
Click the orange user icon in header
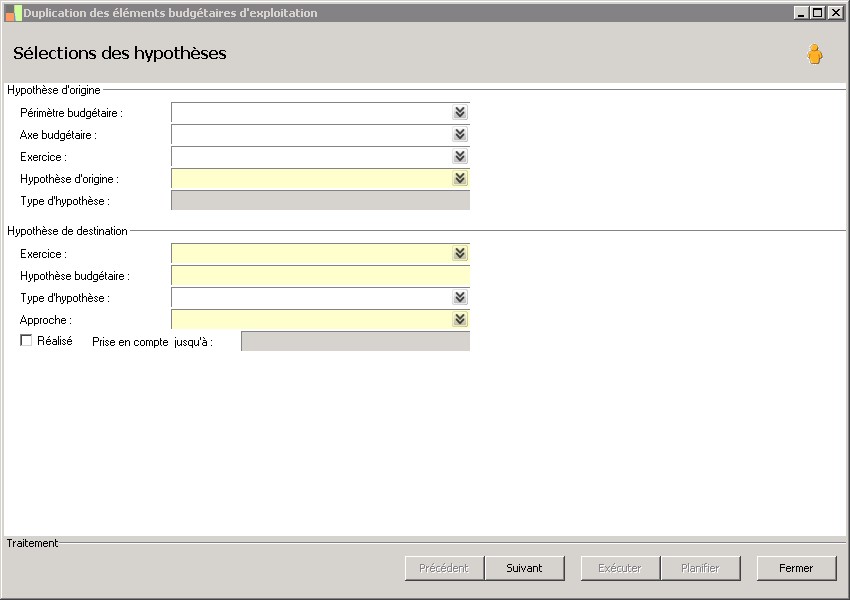[x=815, y=55]
